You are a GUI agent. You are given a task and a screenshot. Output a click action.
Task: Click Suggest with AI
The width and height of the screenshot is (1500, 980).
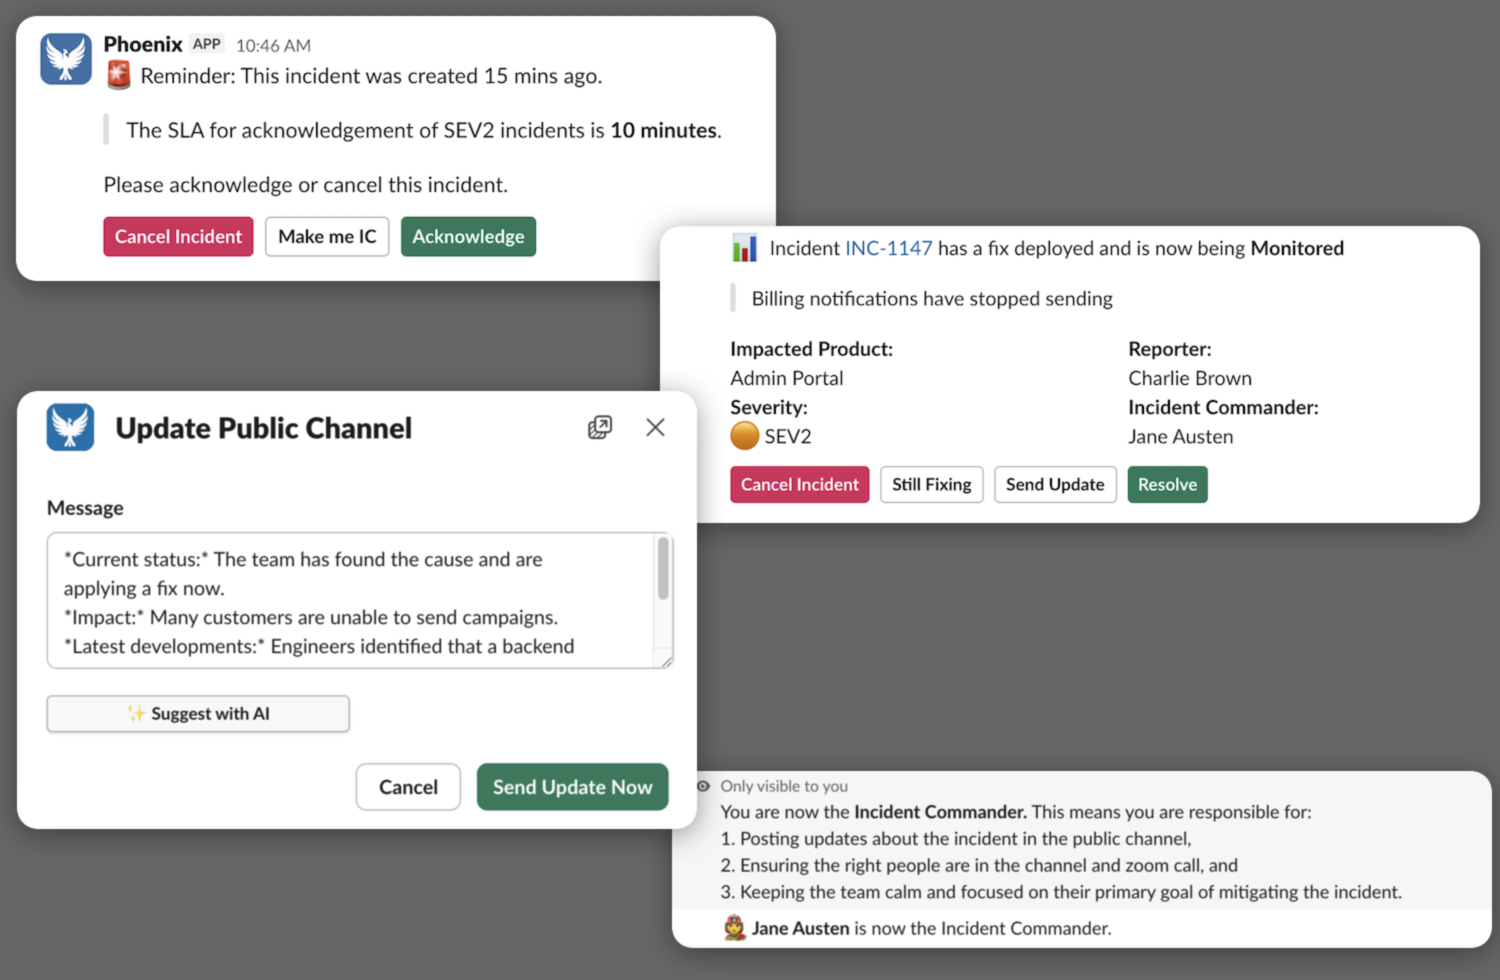tap(198, 713)
